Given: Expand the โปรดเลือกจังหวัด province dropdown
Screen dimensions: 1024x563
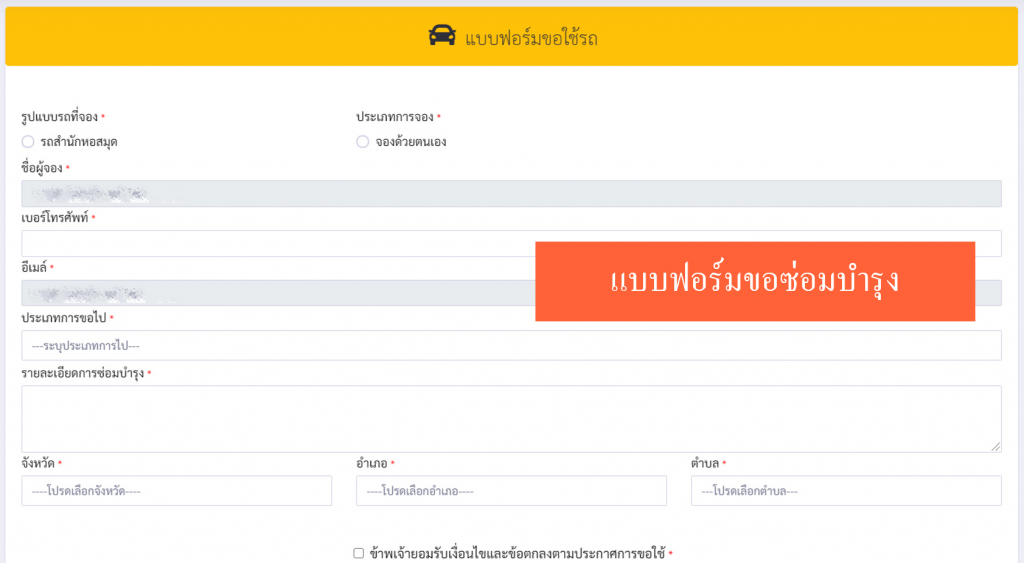Looking at the screenshot, I should coord(176,491).
